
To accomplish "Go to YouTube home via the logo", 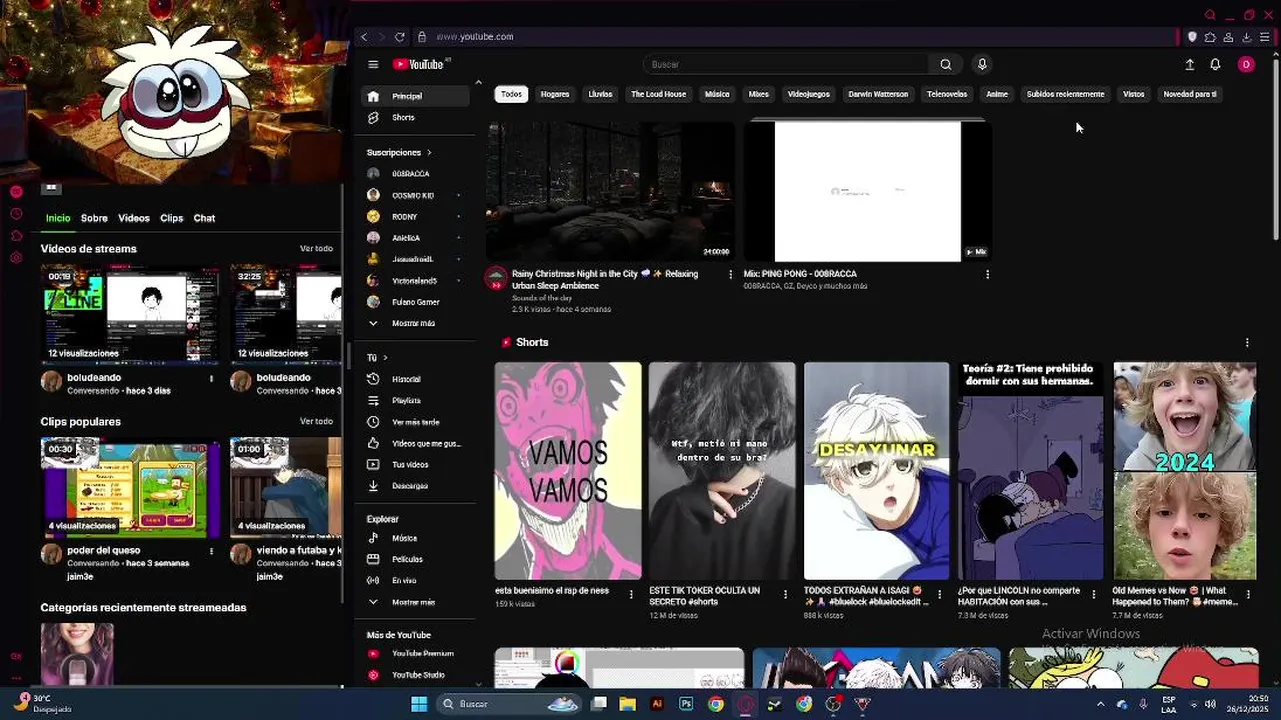I will 420,64.
